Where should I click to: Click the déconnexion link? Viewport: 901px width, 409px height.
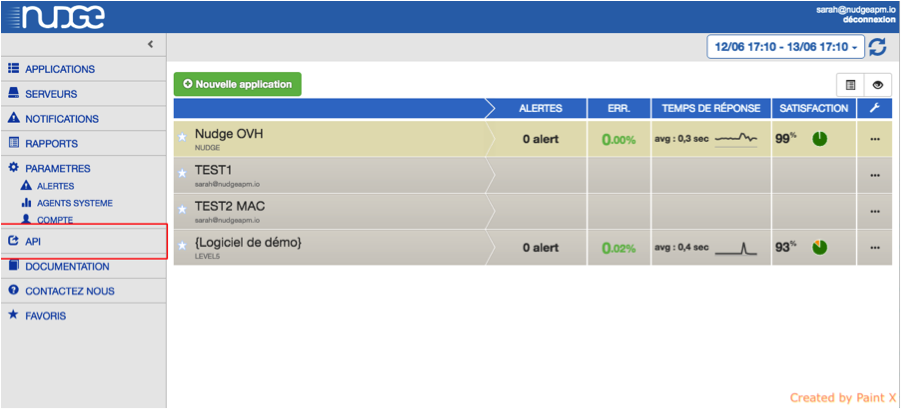[x=869, y=18]
